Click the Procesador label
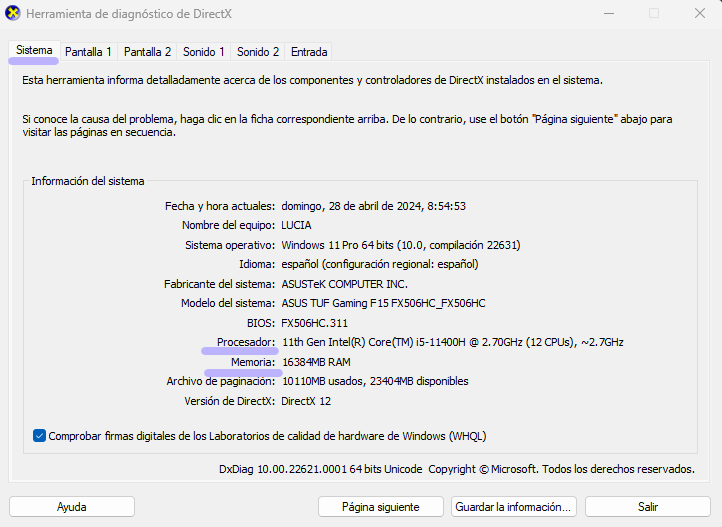The width and height of the screenshot is (722, 527). pos(246,342)
